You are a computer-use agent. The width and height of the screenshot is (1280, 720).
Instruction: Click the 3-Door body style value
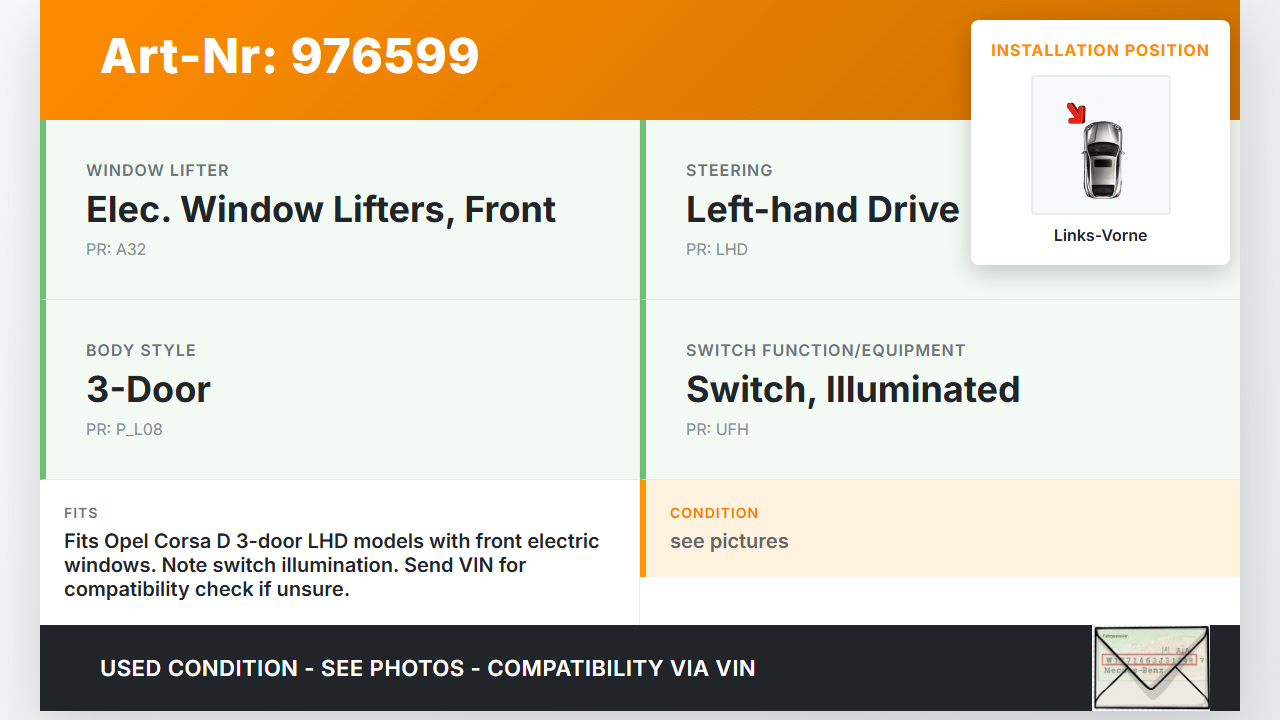148,390
